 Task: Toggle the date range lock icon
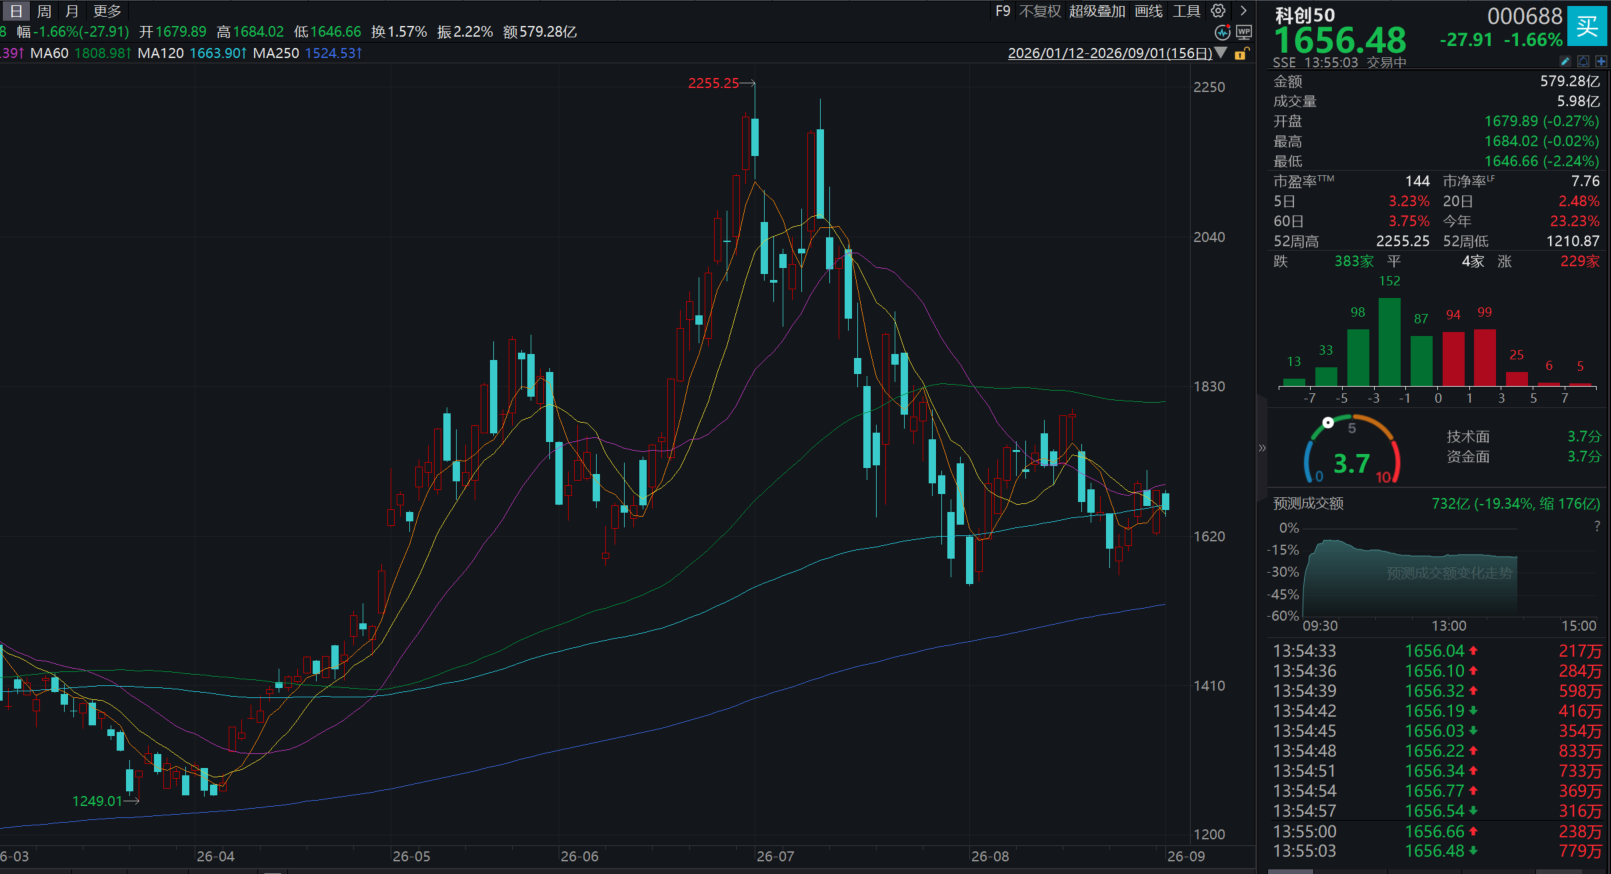point(1241,54)
